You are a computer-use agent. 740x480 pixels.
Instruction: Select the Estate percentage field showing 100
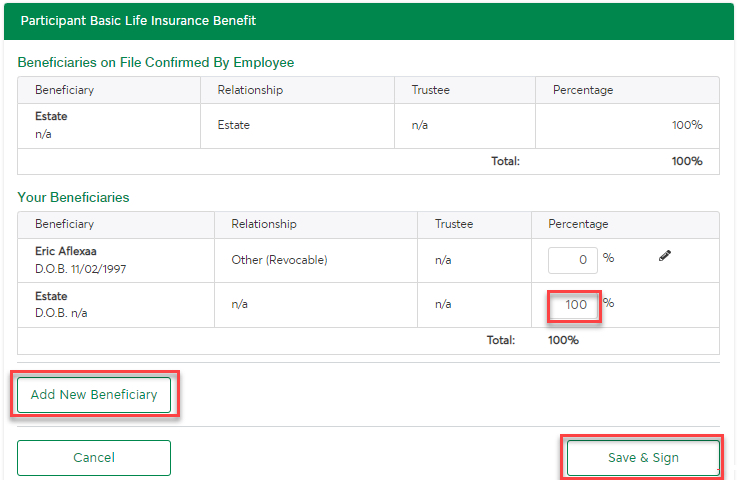574,305
